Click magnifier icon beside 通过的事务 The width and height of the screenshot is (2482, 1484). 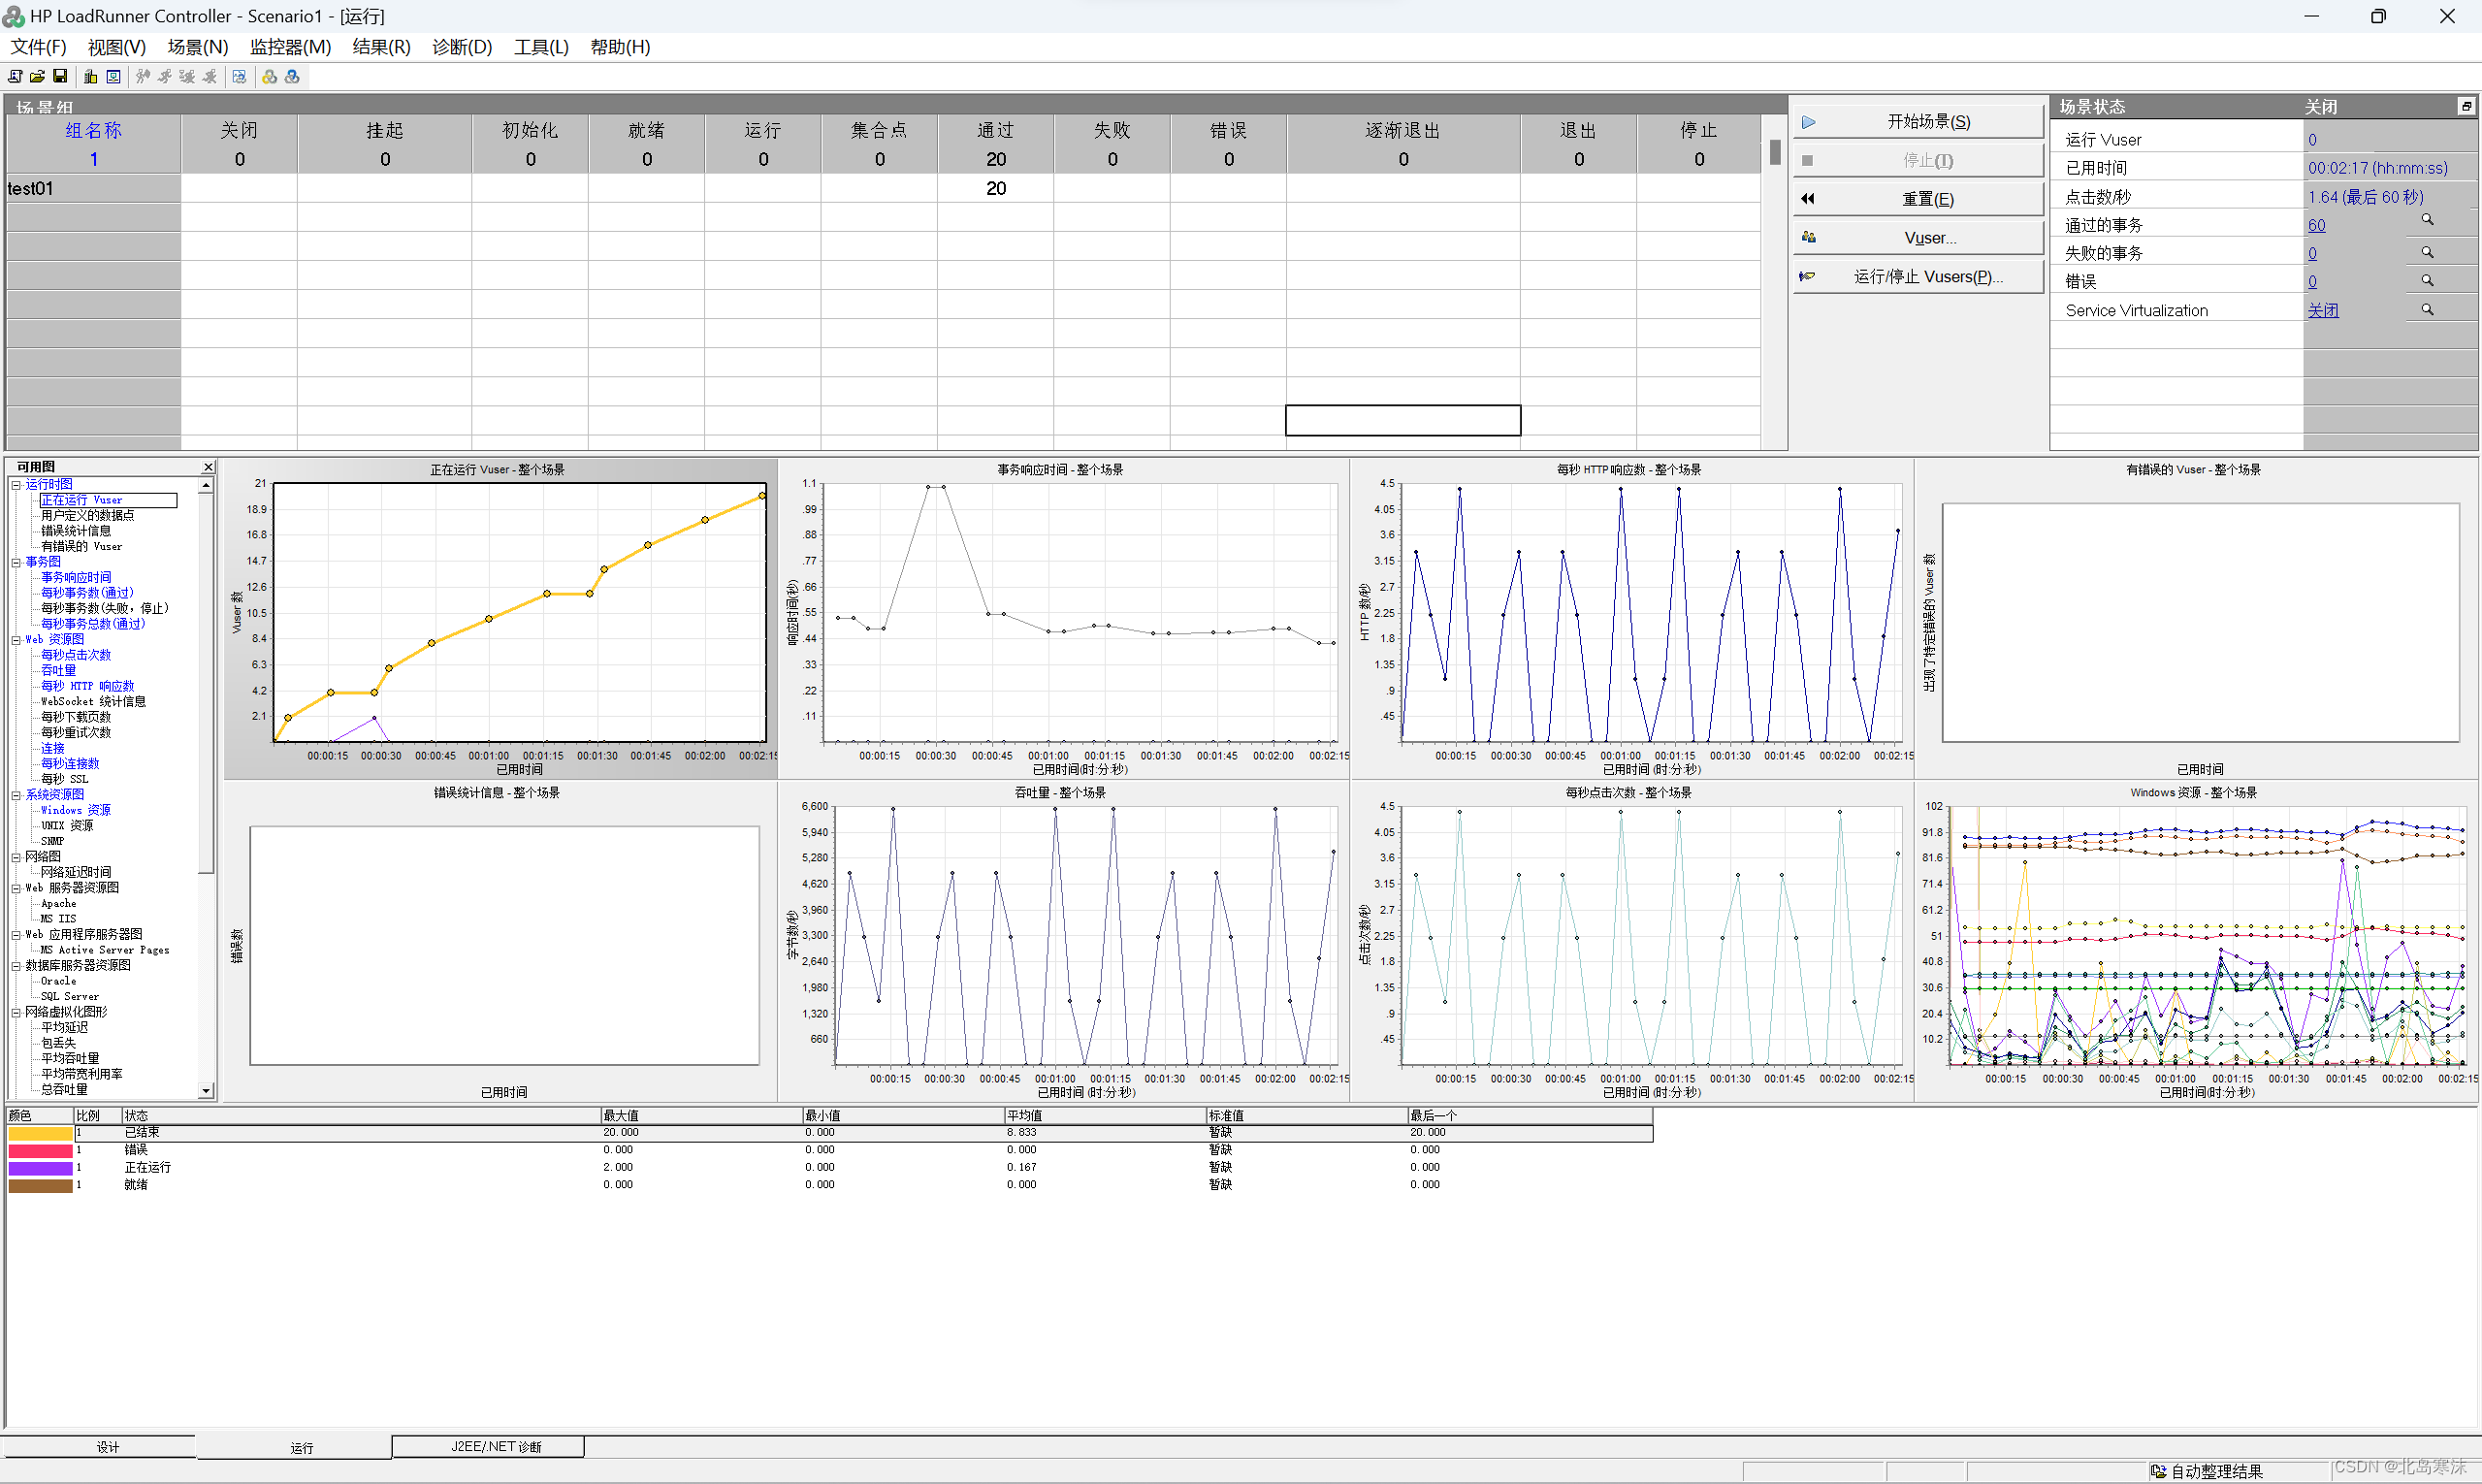click(x=2427, y=220)
